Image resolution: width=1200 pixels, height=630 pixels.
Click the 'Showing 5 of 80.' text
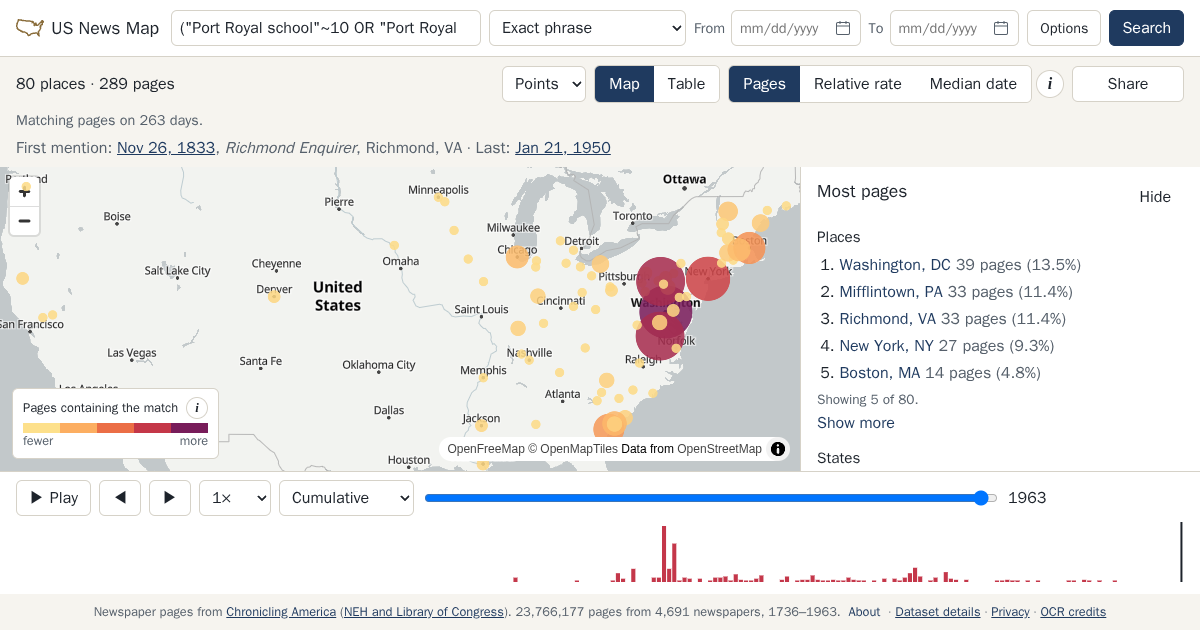867,399
